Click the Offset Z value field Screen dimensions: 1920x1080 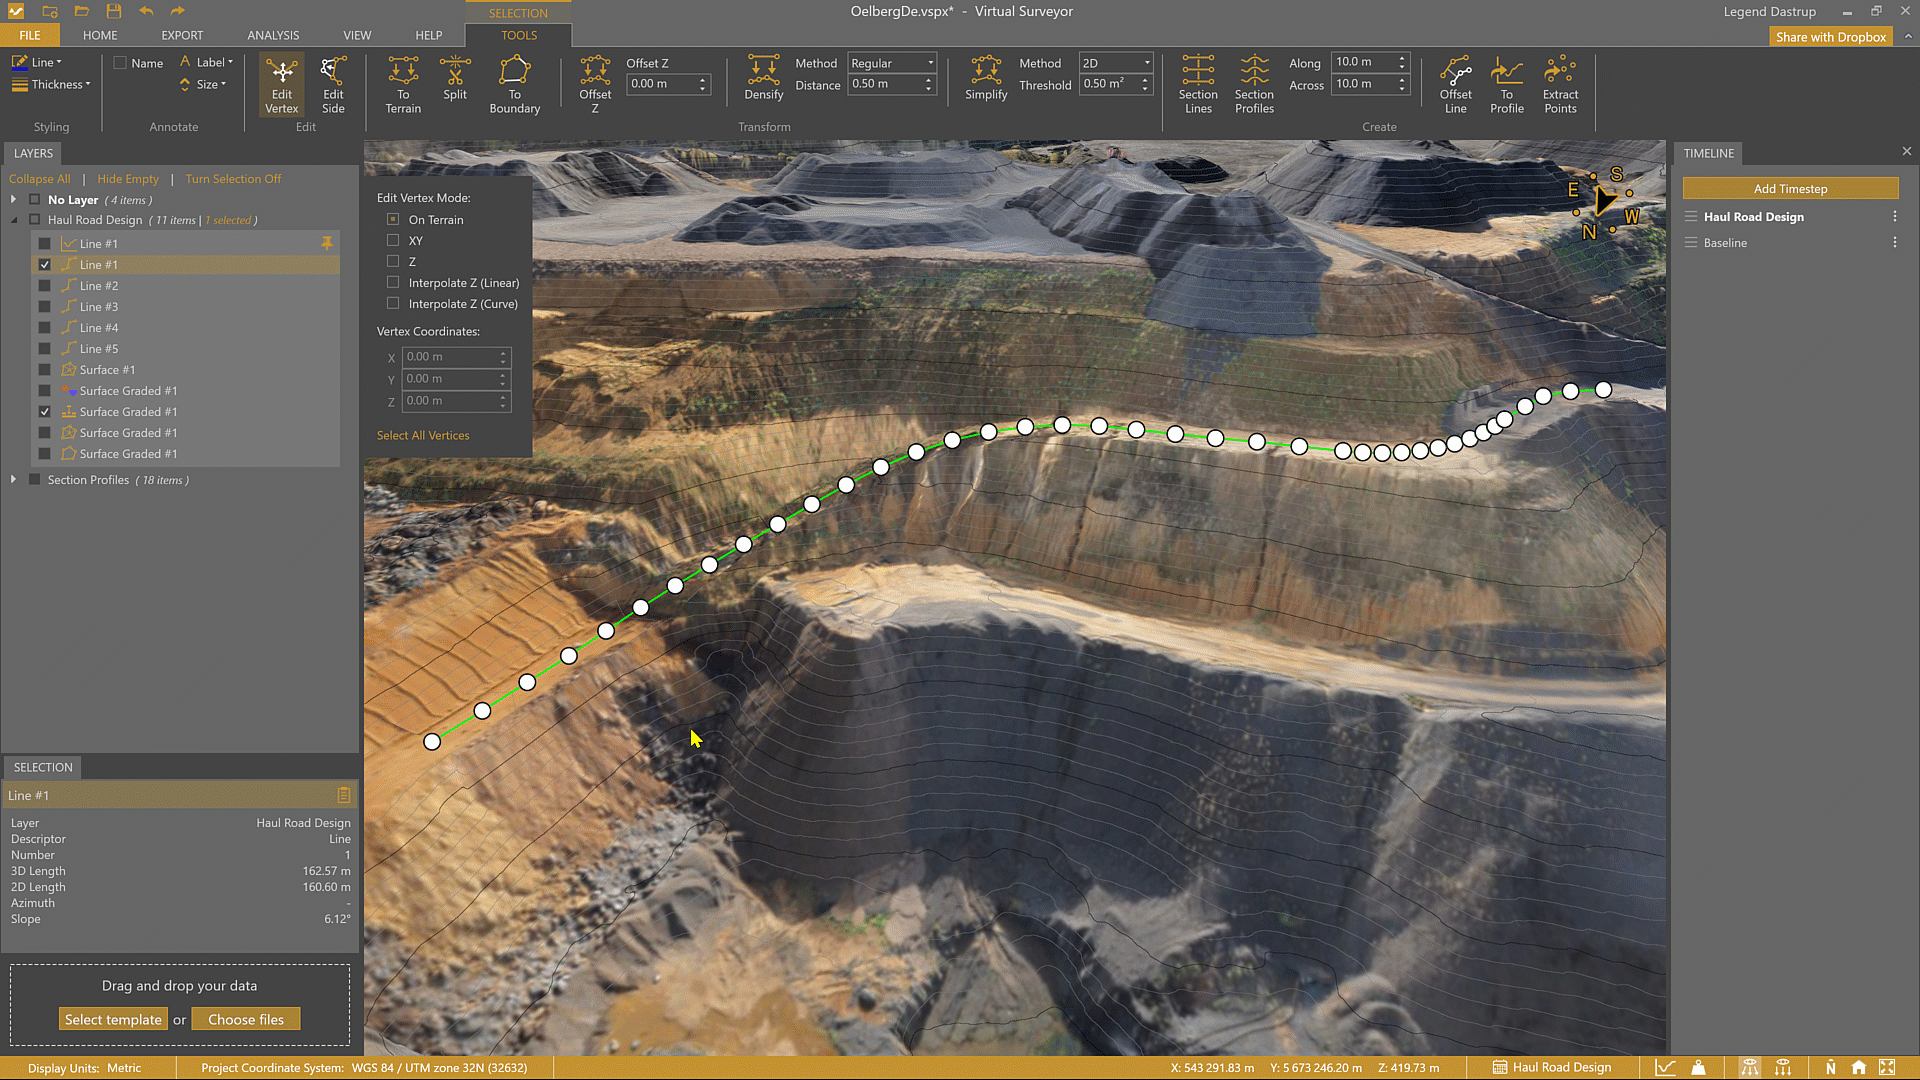click(x=662, y=84)
